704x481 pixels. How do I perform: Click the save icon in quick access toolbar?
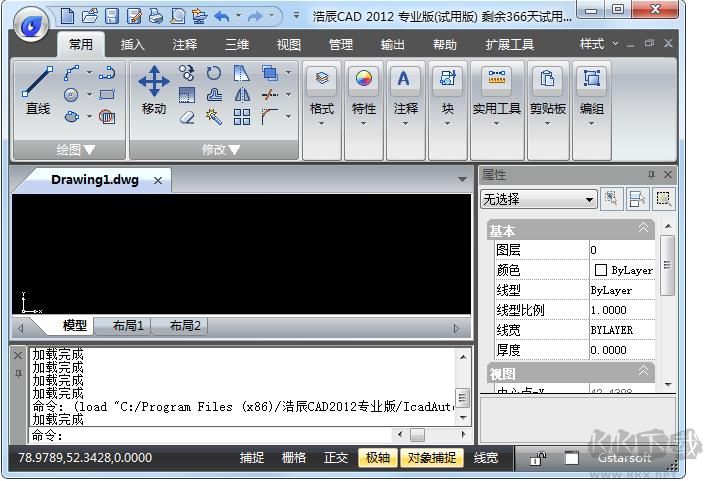pos(112,16)
